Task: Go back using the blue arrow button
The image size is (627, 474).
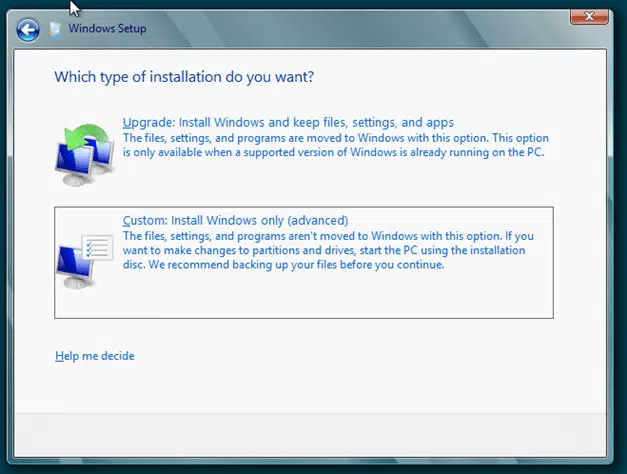Action: click(x=28, y=30)
